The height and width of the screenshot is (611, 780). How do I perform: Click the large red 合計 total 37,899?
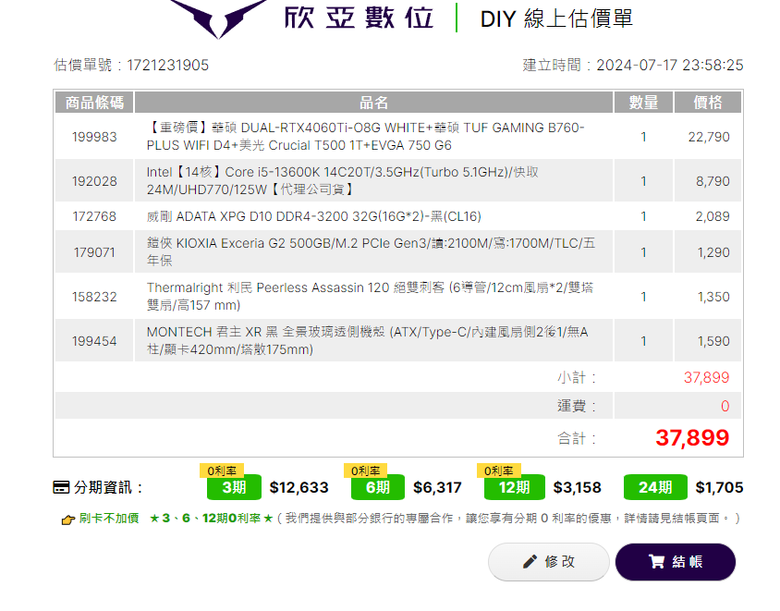[x=692, y=438]
